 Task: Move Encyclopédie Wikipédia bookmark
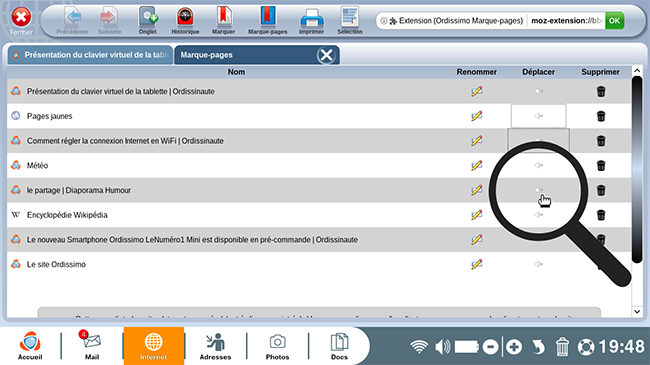538,215
